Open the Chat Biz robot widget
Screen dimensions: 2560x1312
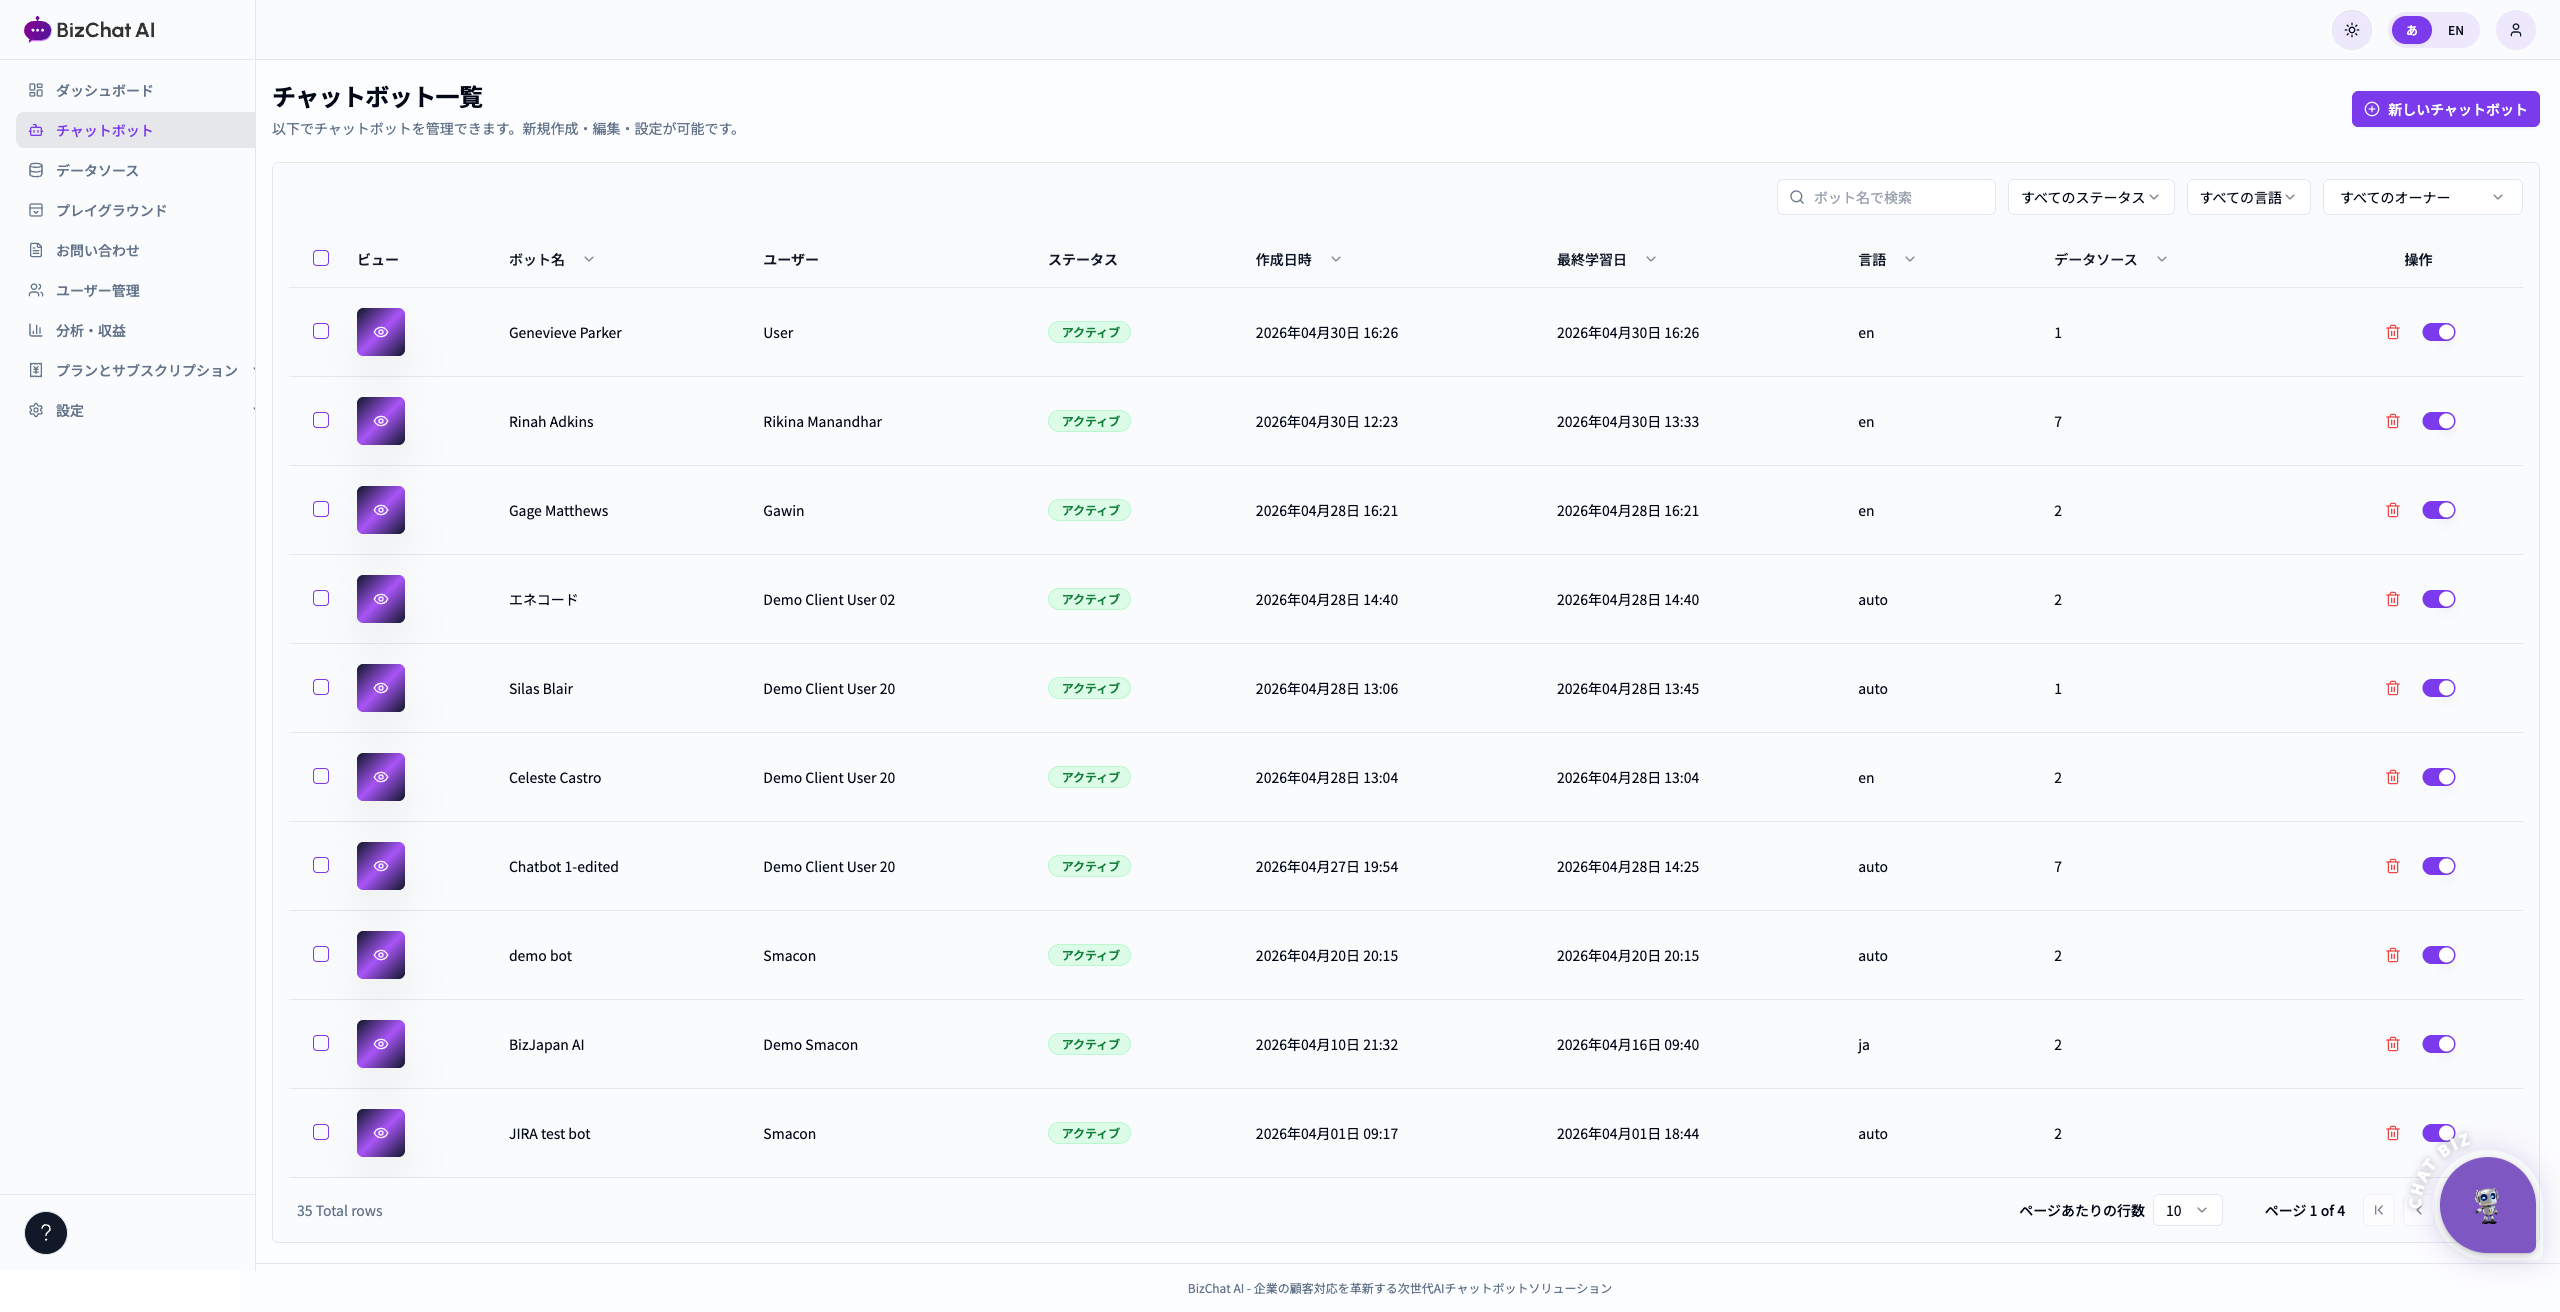coord(2487,1204)
